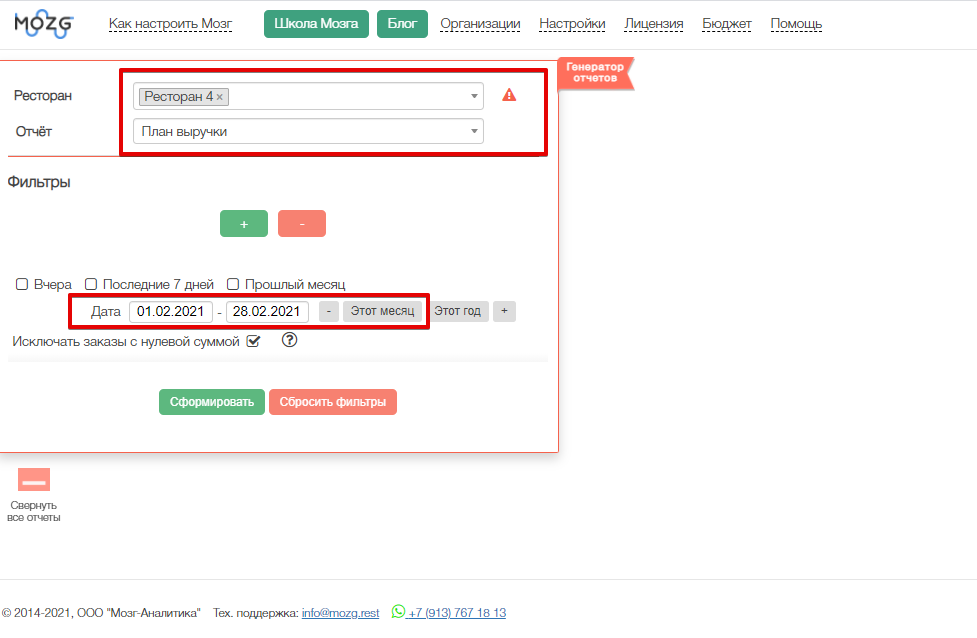This screenshot has height=638, width=977.
Task: Expand the Ресторан dropdown arrow
Action: (474, 96)
